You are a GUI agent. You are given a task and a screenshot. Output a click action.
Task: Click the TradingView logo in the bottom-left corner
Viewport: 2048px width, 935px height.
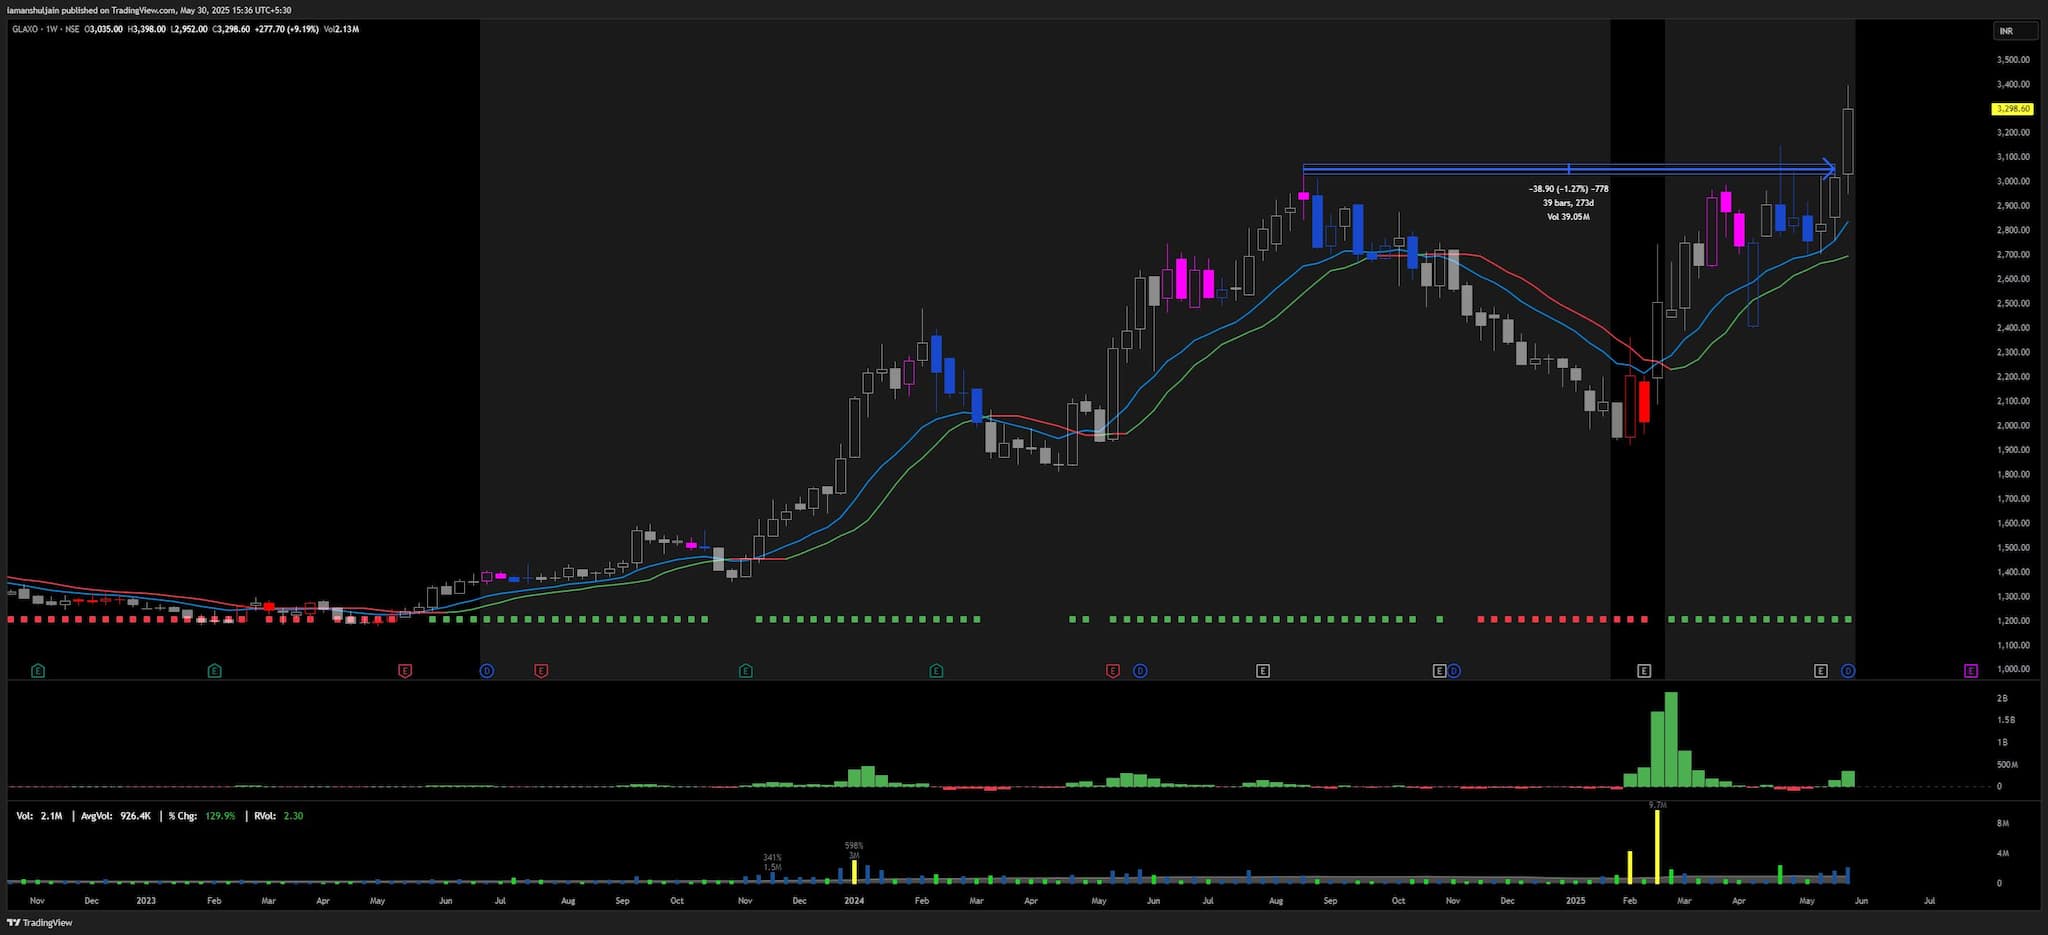(x=40, y=923)
